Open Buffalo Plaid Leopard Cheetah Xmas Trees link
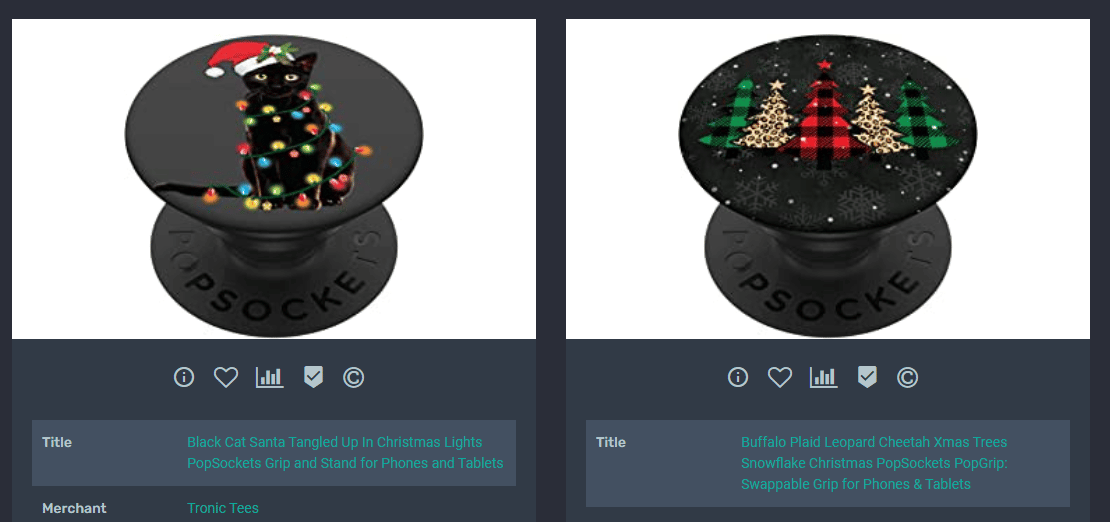Viewport: 1110px width, 522px height. coord(874,463)
